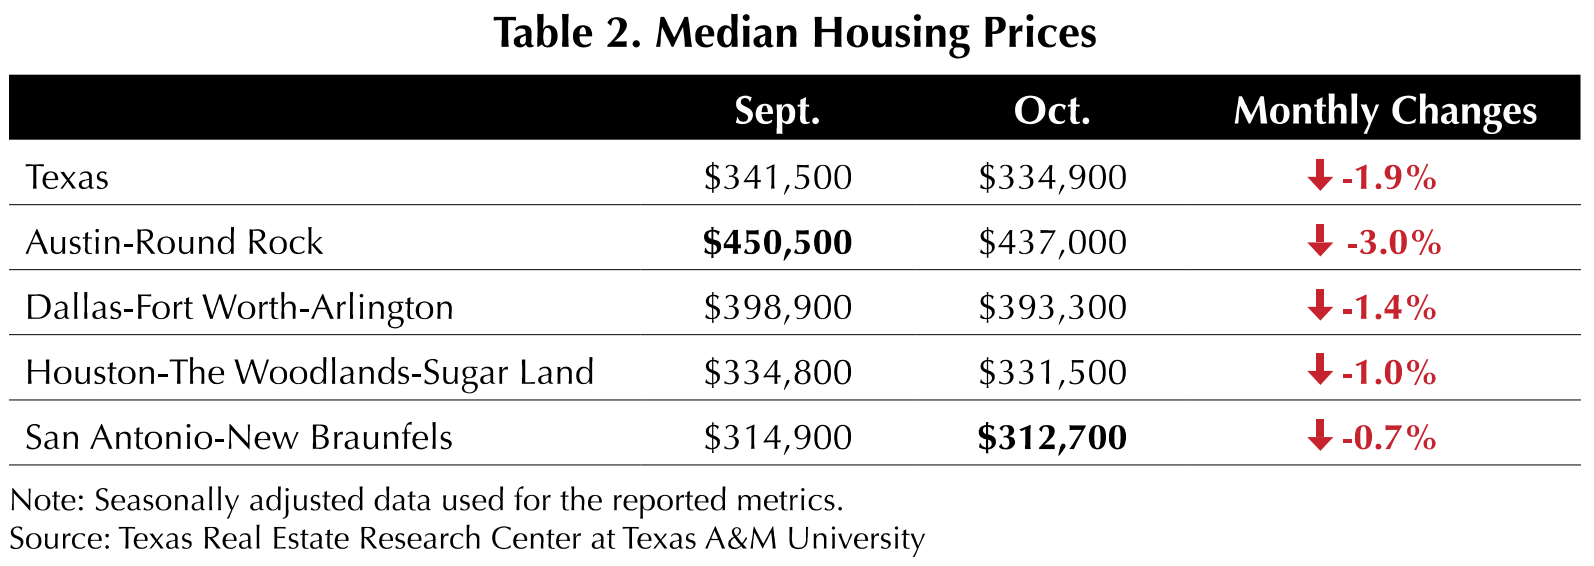
Task: Click the bold $450,500 September value
Action: (x=777, y=242)
